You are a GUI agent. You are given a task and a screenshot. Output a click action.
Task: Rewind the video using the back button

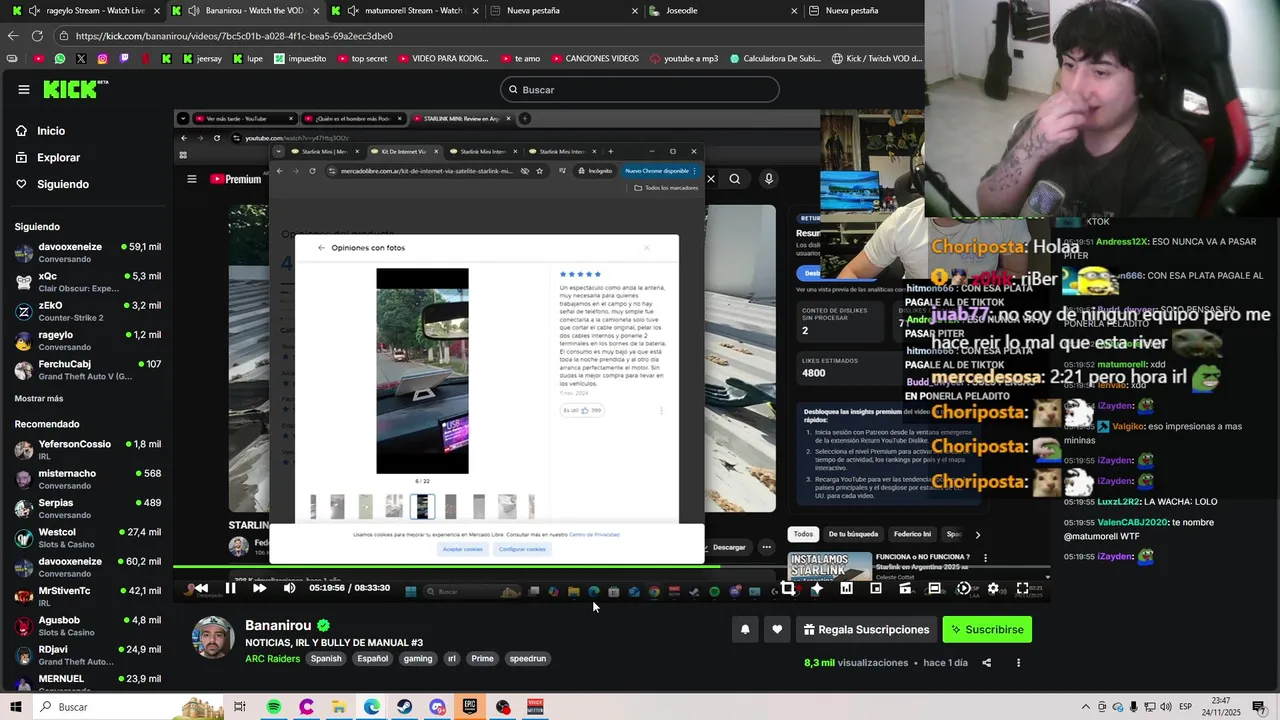point(200,588)
